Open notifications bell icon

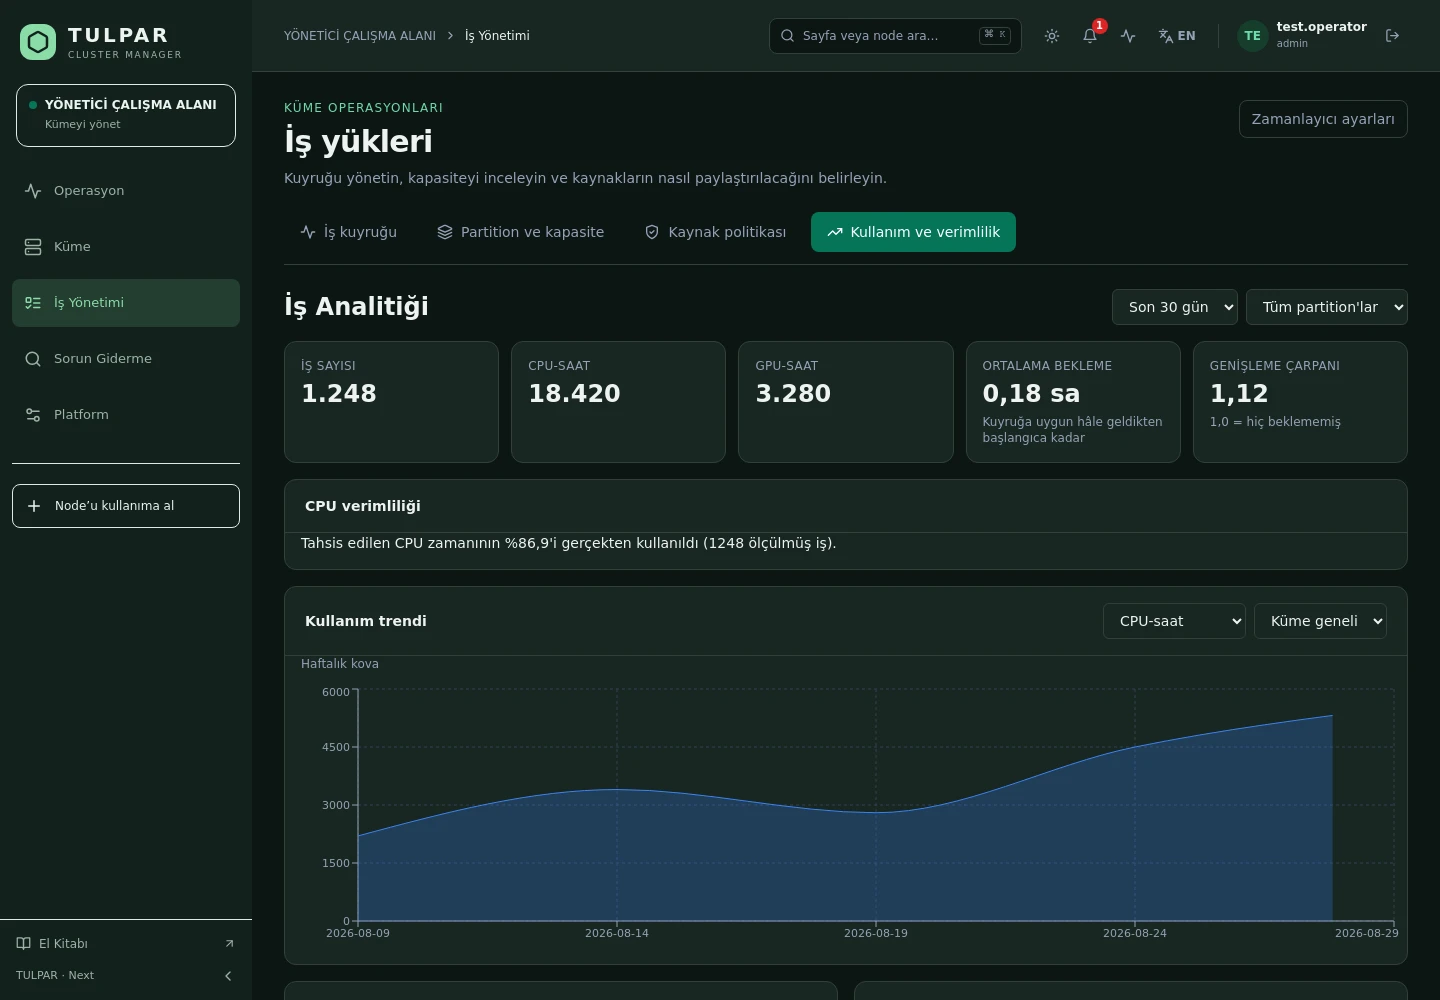1090,36
